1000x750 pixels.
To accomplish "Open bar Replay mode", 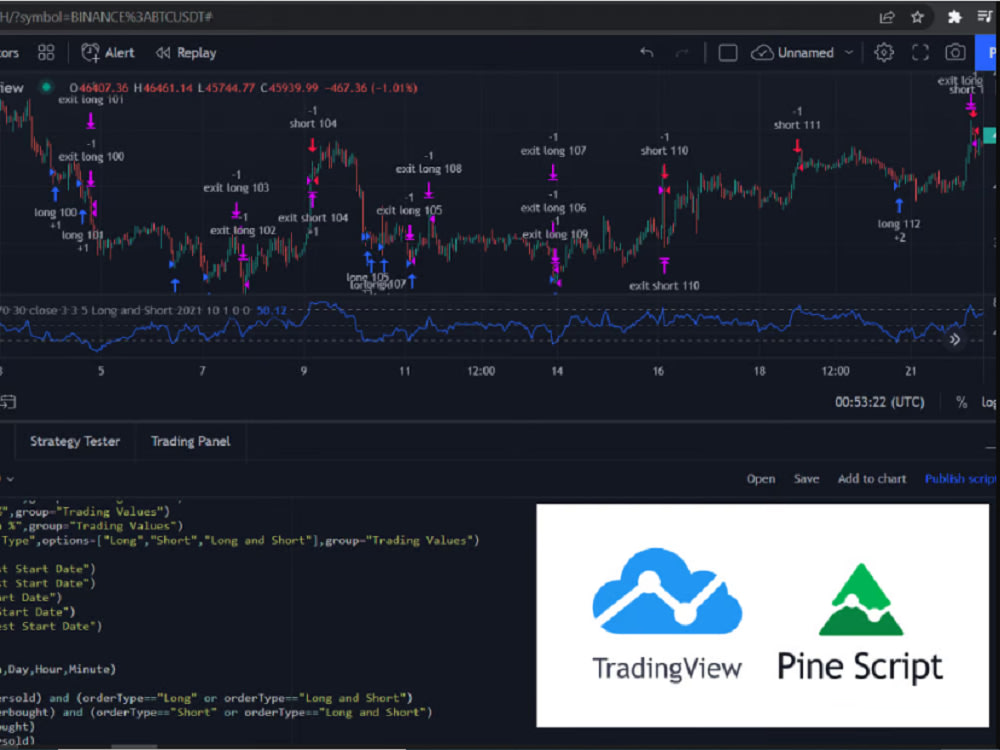I will pos(185,52).
